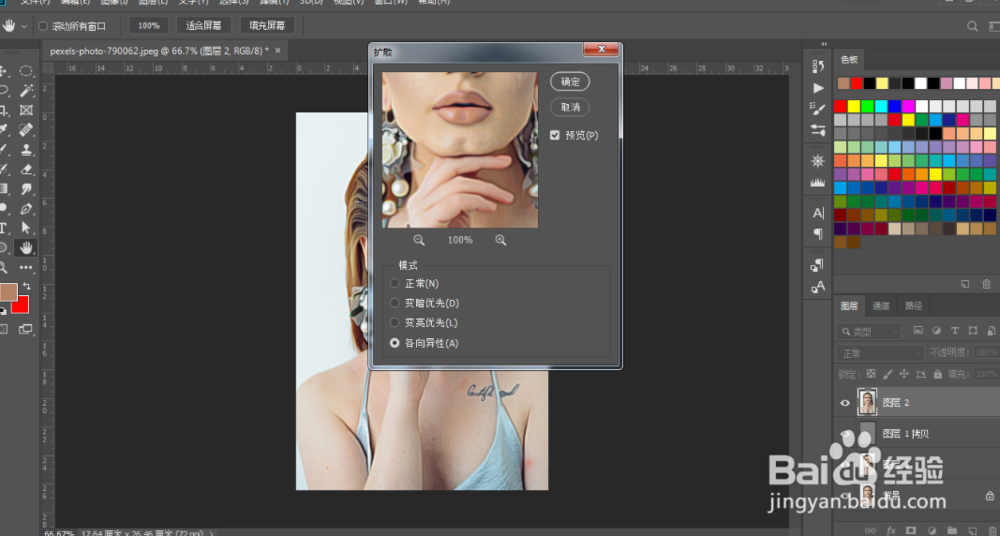Collapse panels with double-arrow expander
The height and width of the screenshot is (536, 1000).
click(824, 44)
